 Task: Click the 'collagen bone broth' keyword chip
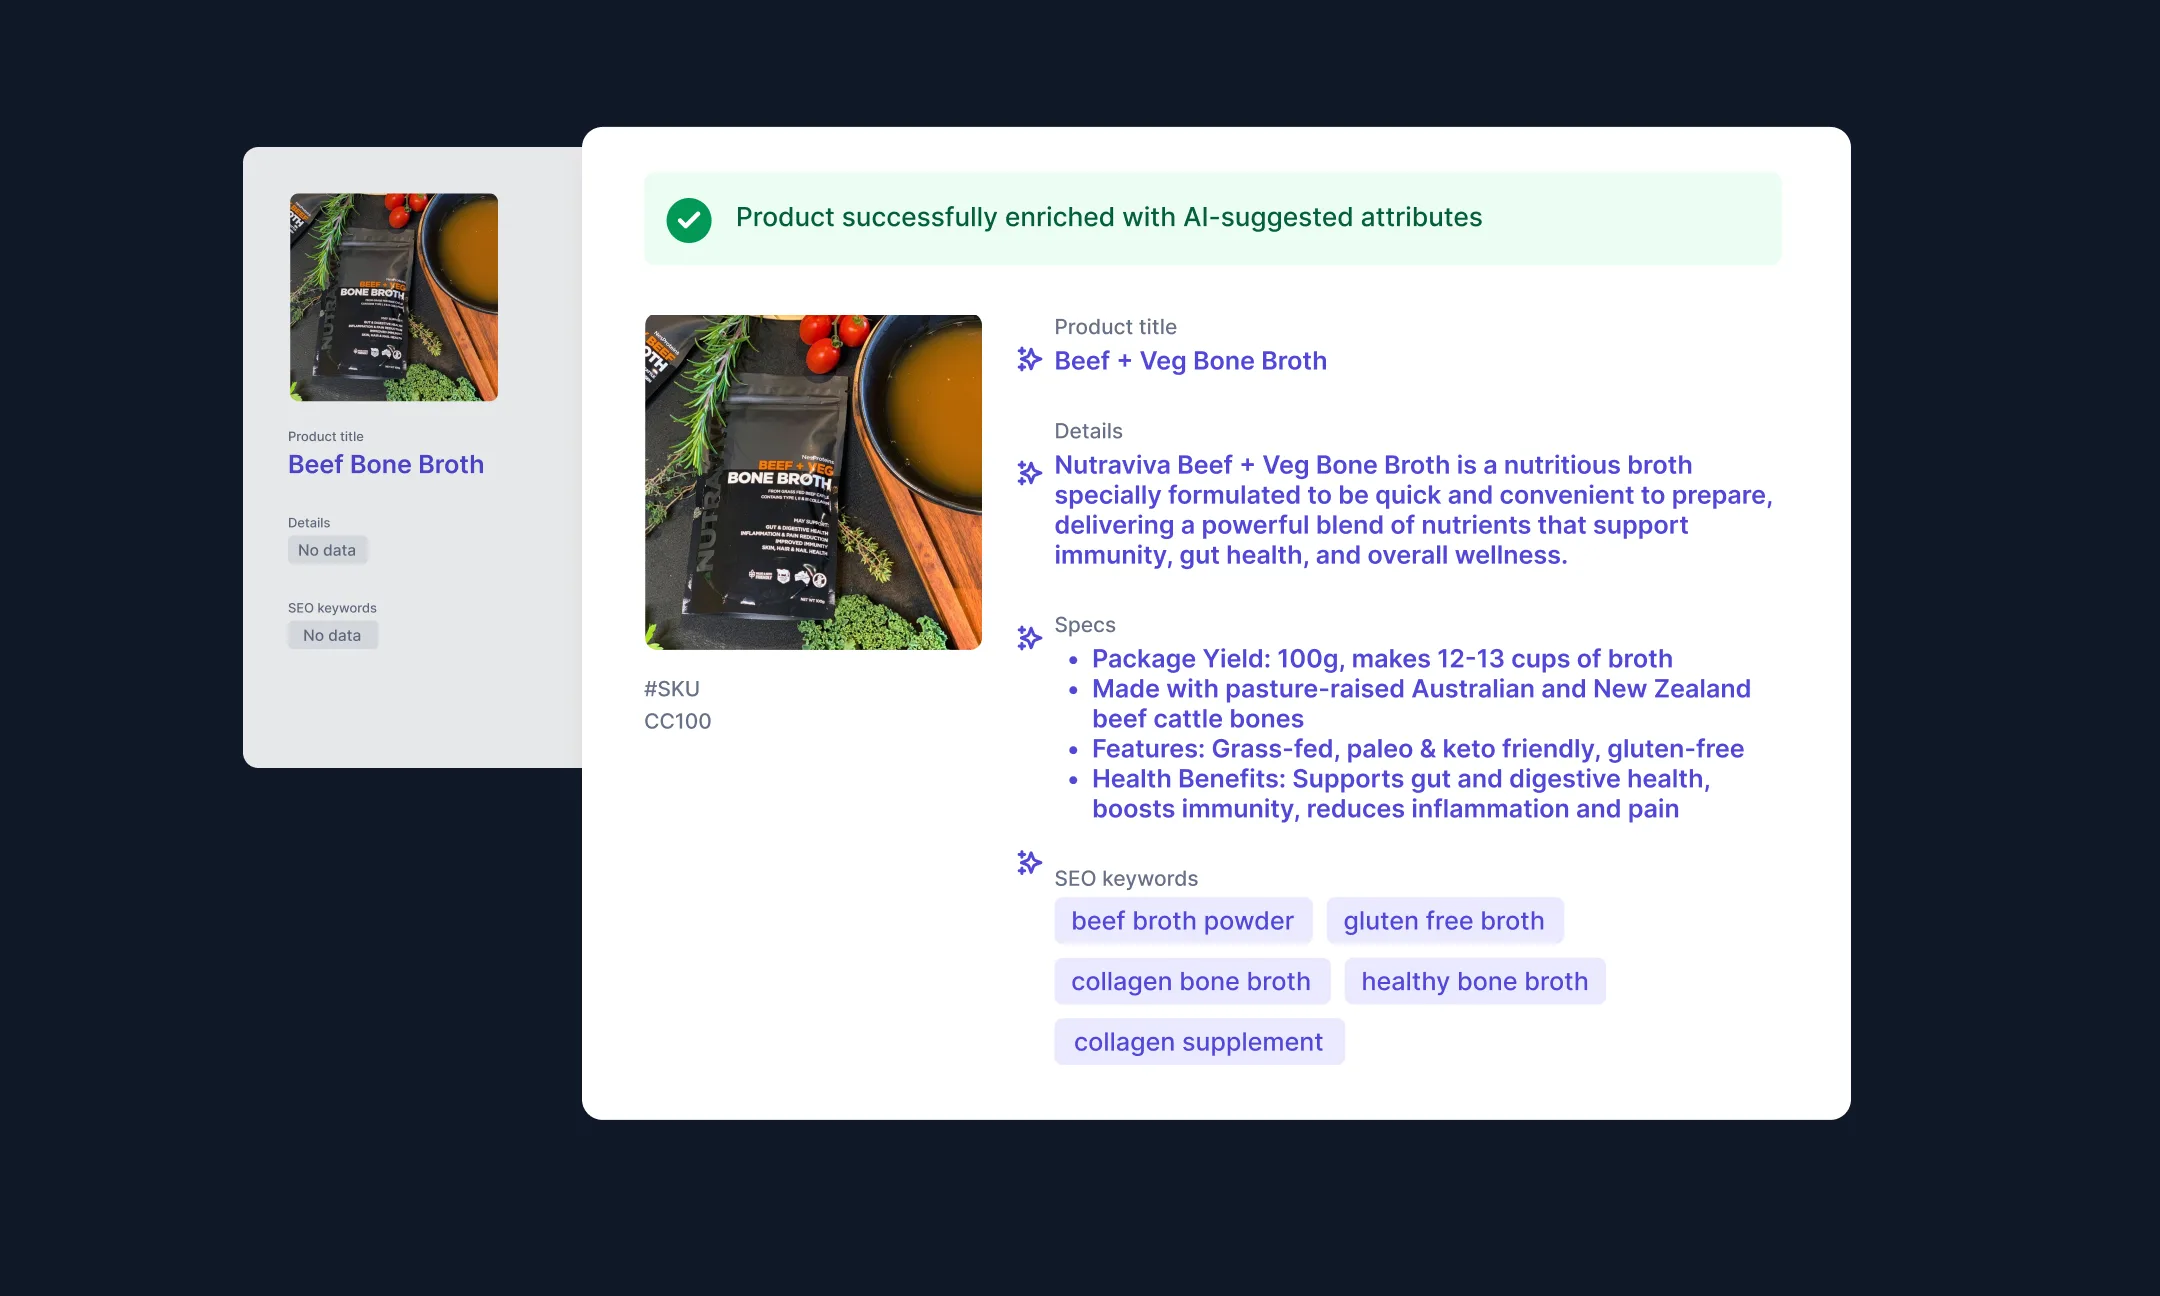1190,981
